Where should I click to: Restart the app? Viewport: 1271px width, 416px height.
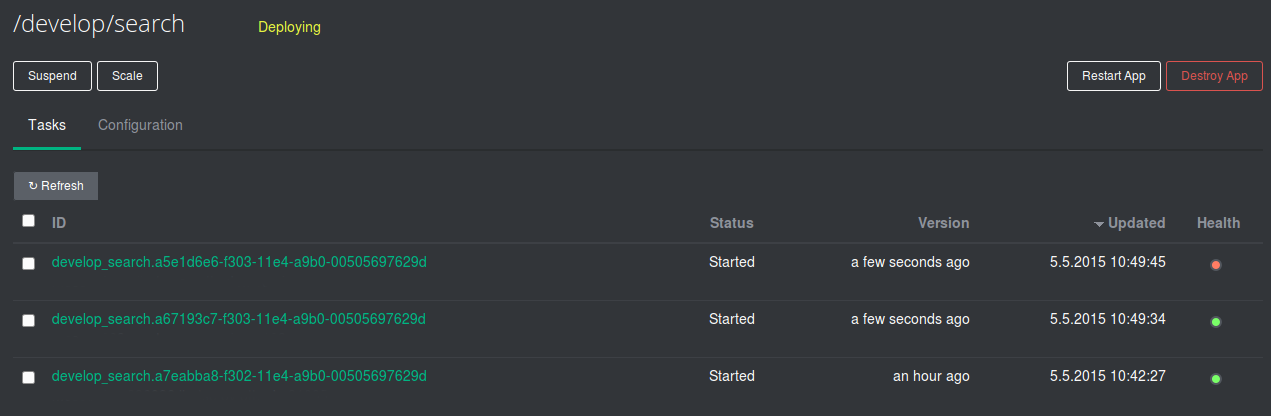pos(1113,76)
